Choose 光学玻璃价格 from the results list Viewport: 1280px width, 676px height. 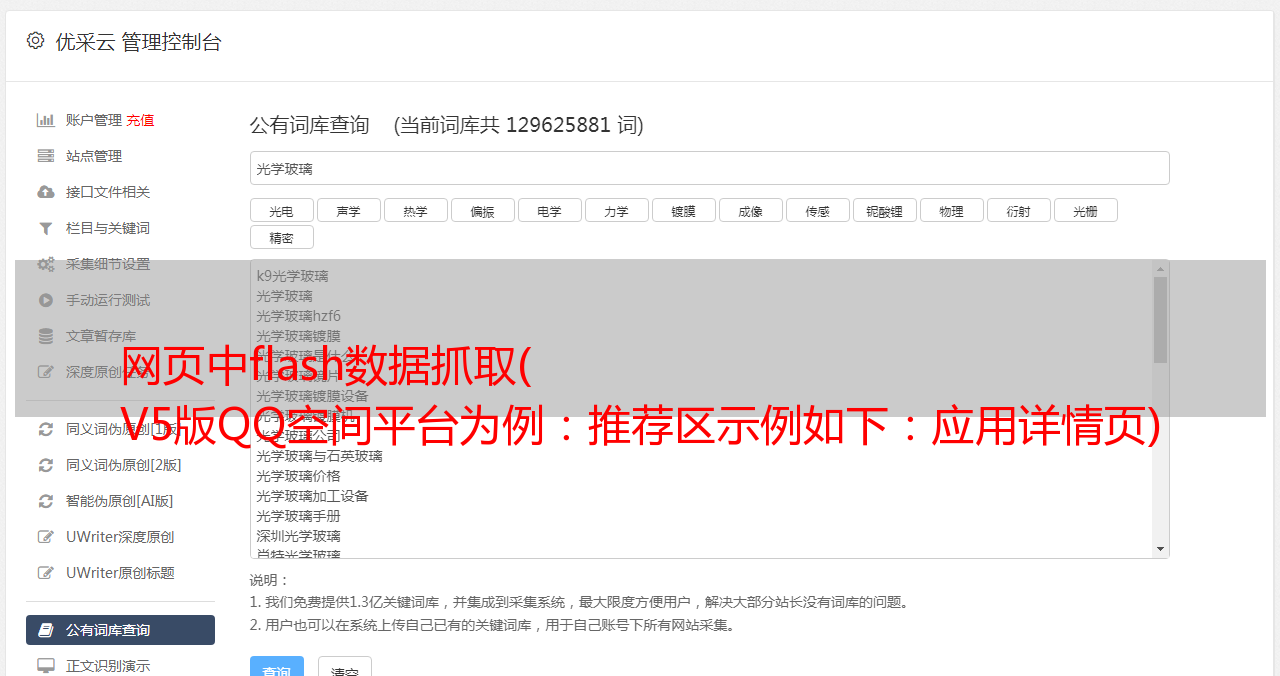coord(298,476)
